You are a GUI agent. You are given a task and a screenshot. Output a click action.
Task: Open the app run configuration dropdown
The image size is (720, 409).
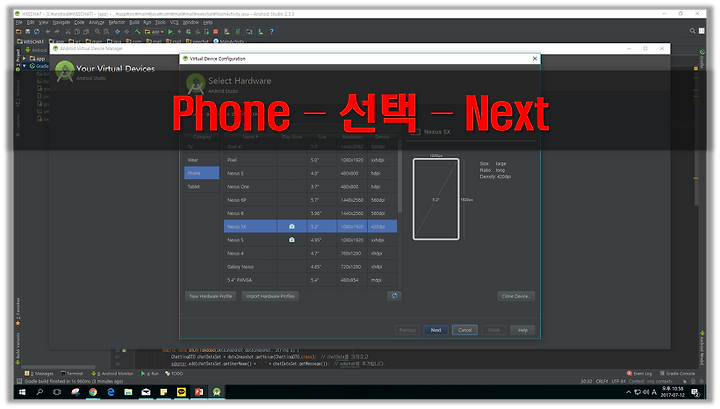pos(155,32)
